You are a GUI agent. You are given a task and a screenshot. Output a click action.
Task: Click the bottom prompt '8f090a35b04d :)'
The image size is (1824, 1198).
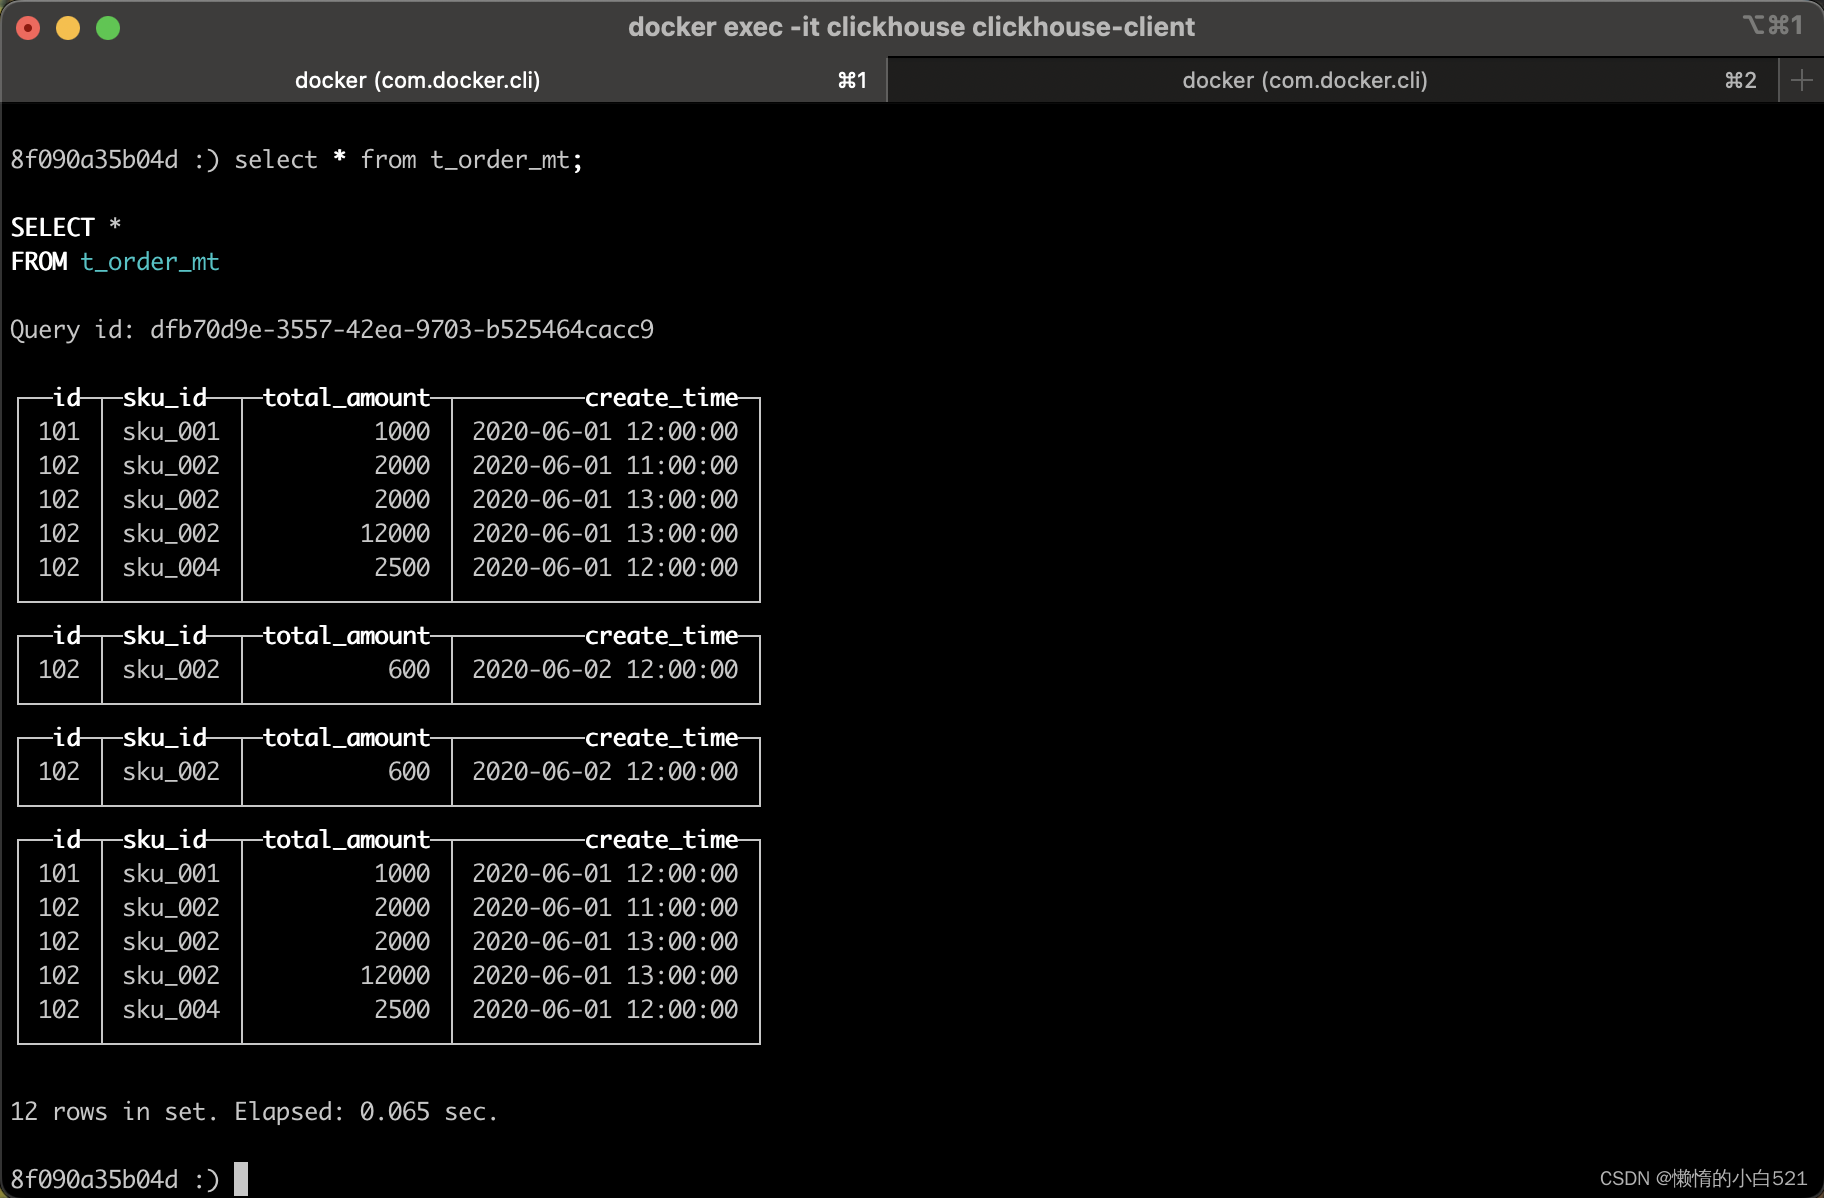coord(115,1180)
